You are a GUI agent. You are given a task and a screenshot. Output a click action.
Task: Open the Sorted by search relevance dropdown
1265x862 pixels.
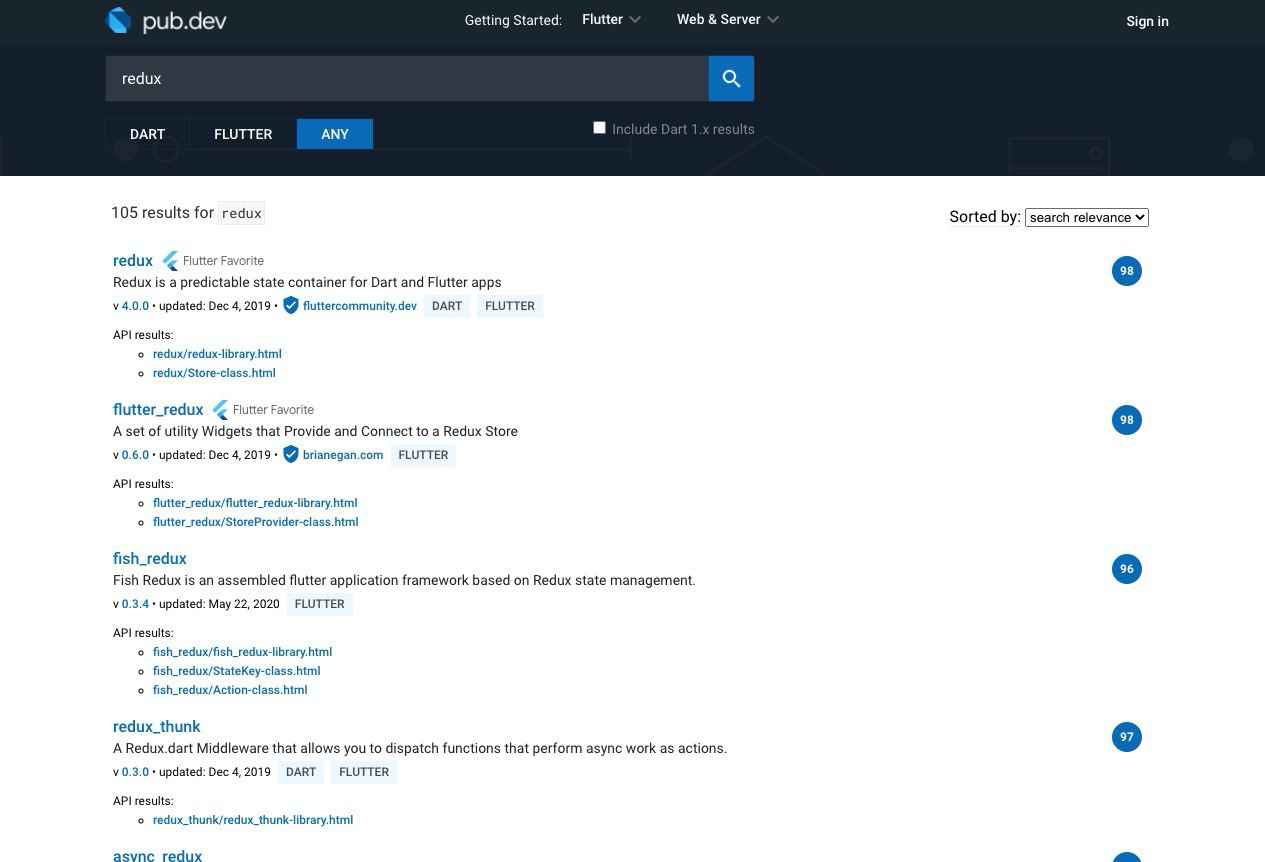(x=1087, y=217)
